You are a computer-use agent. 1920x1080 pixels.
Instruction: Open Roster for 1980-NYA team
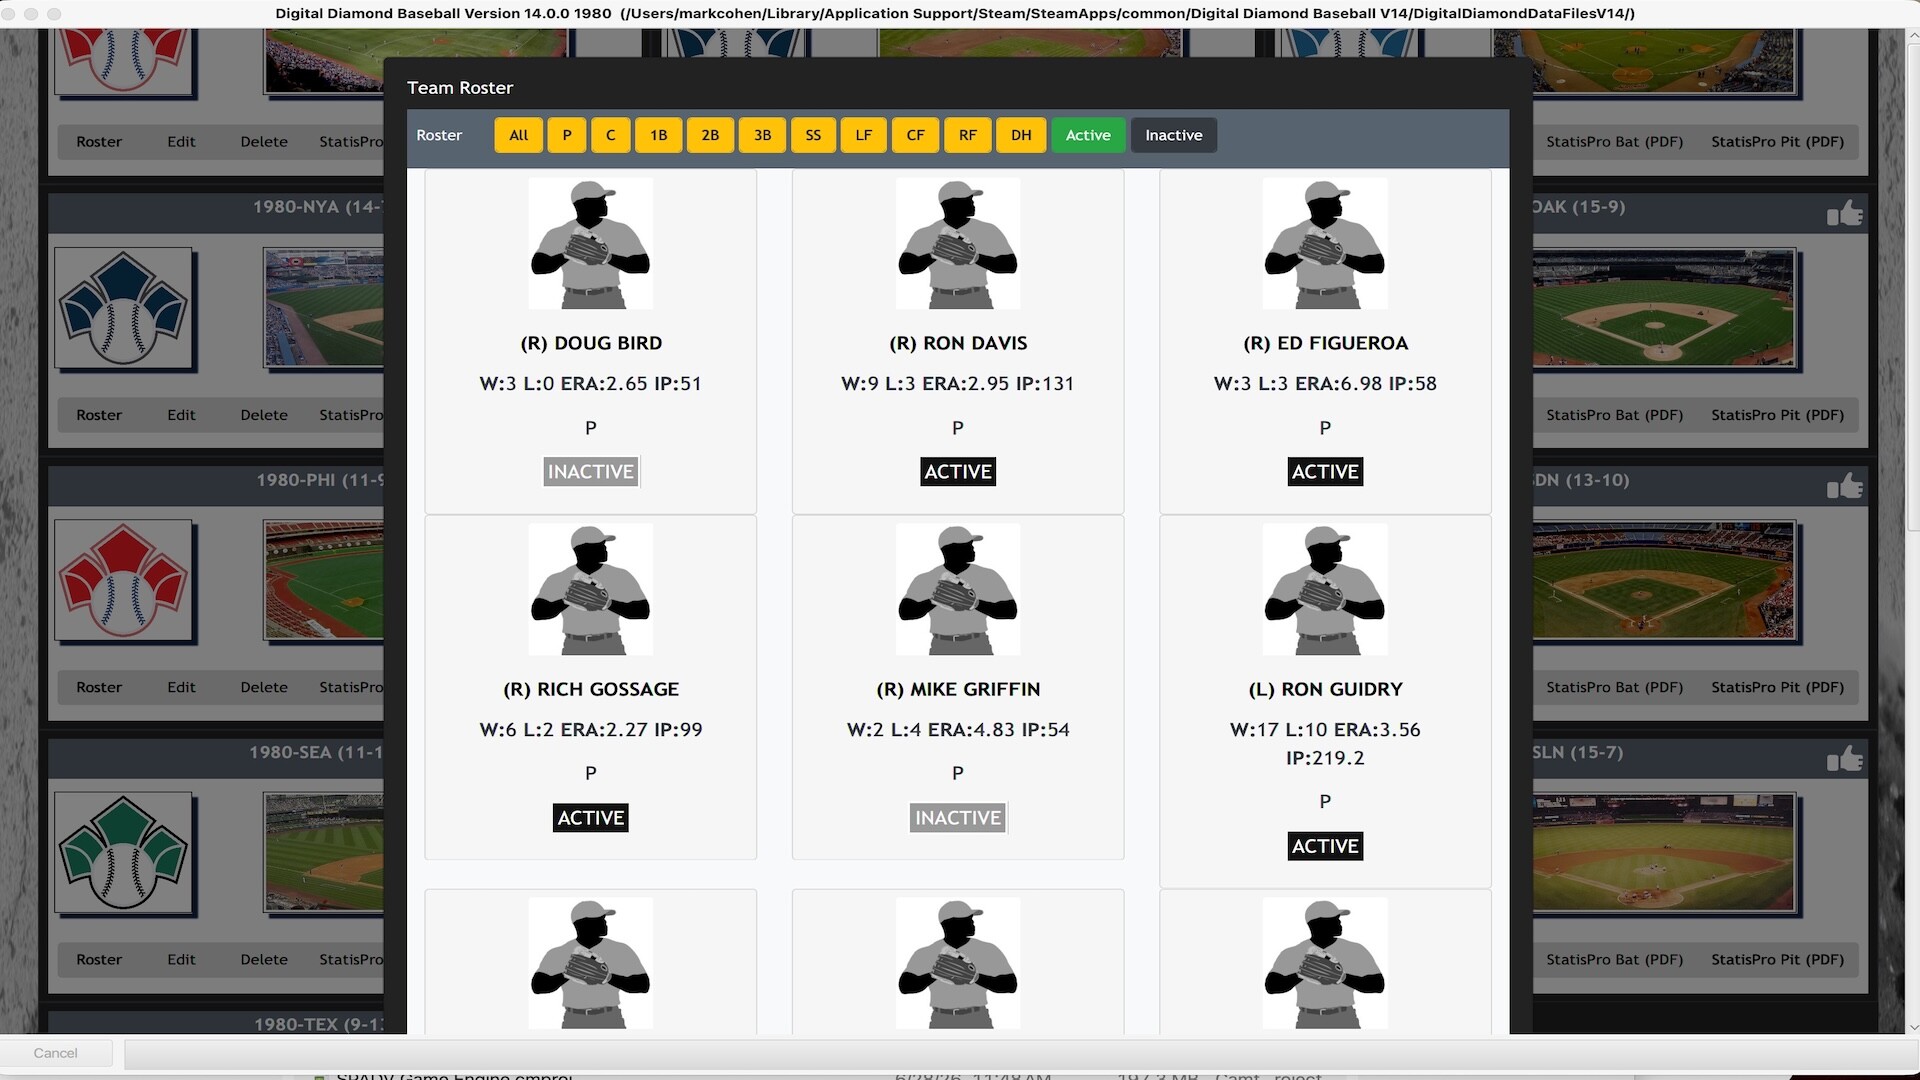tap(99, 415)
